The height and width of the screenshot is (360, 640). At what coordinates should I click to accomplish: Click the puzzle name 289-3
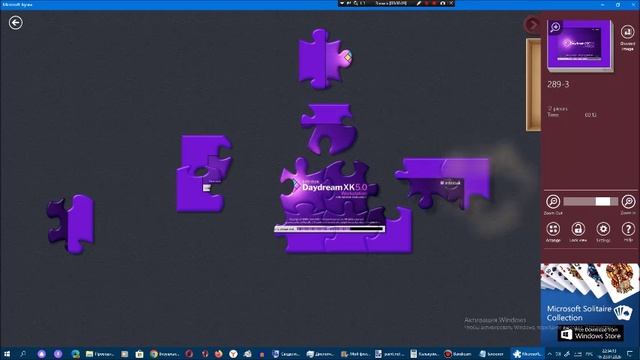[x=558, y=84]
